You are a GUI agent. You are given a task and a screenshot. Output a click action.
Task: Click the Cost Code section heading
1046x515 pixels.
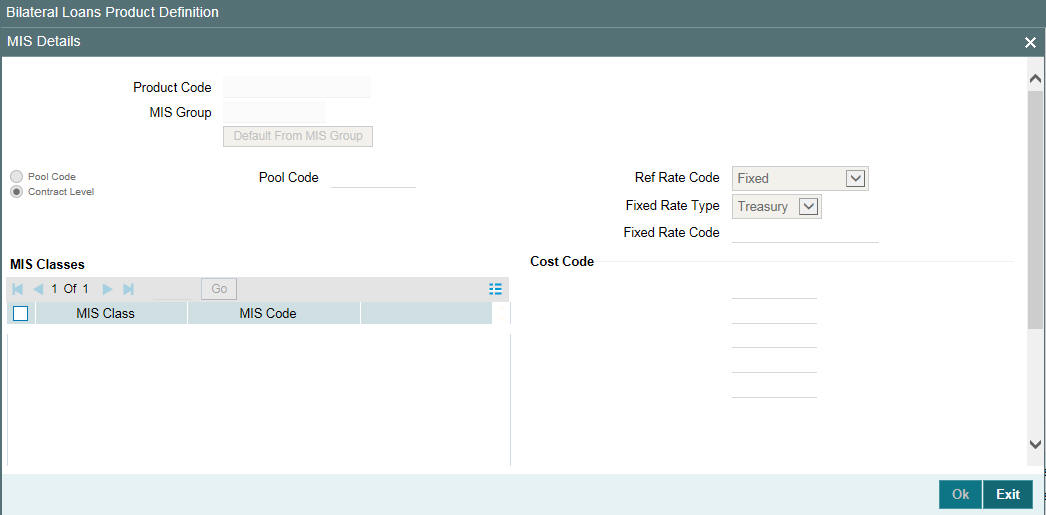tap(562, 262)
